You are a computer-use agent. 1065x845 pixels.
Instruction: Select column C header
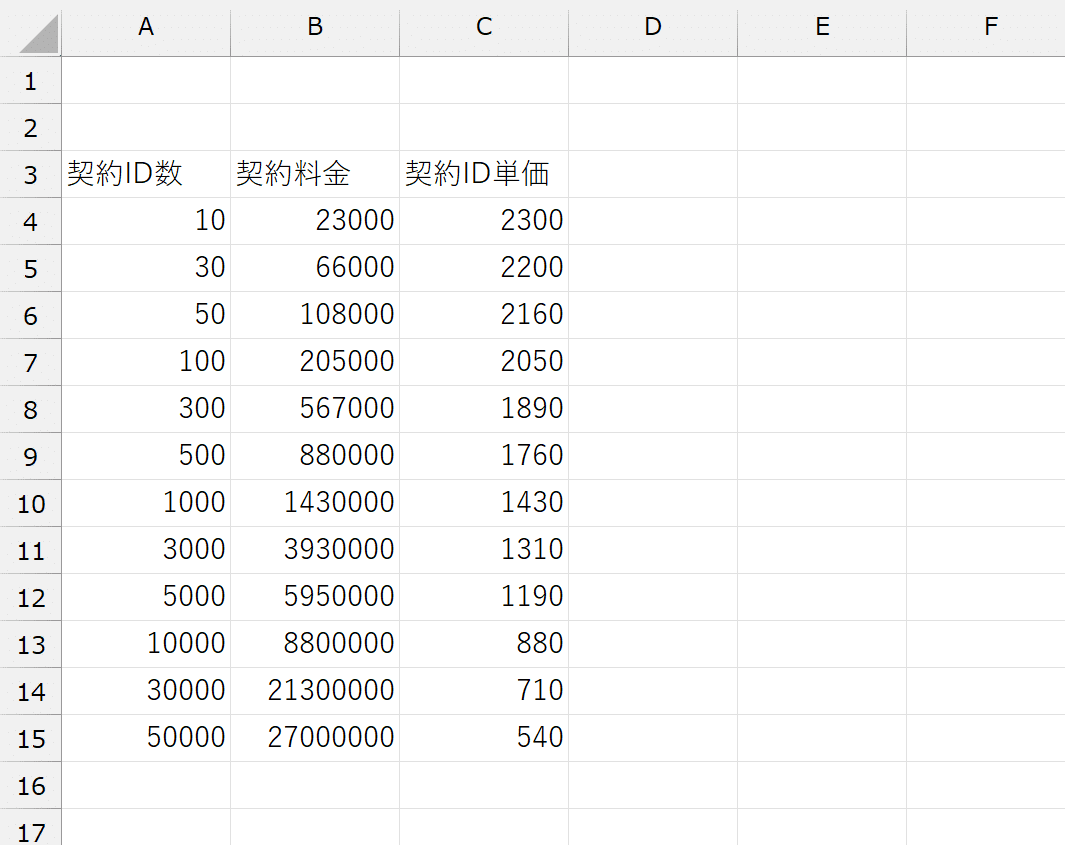pyautogui.click(x=484, y=27)
